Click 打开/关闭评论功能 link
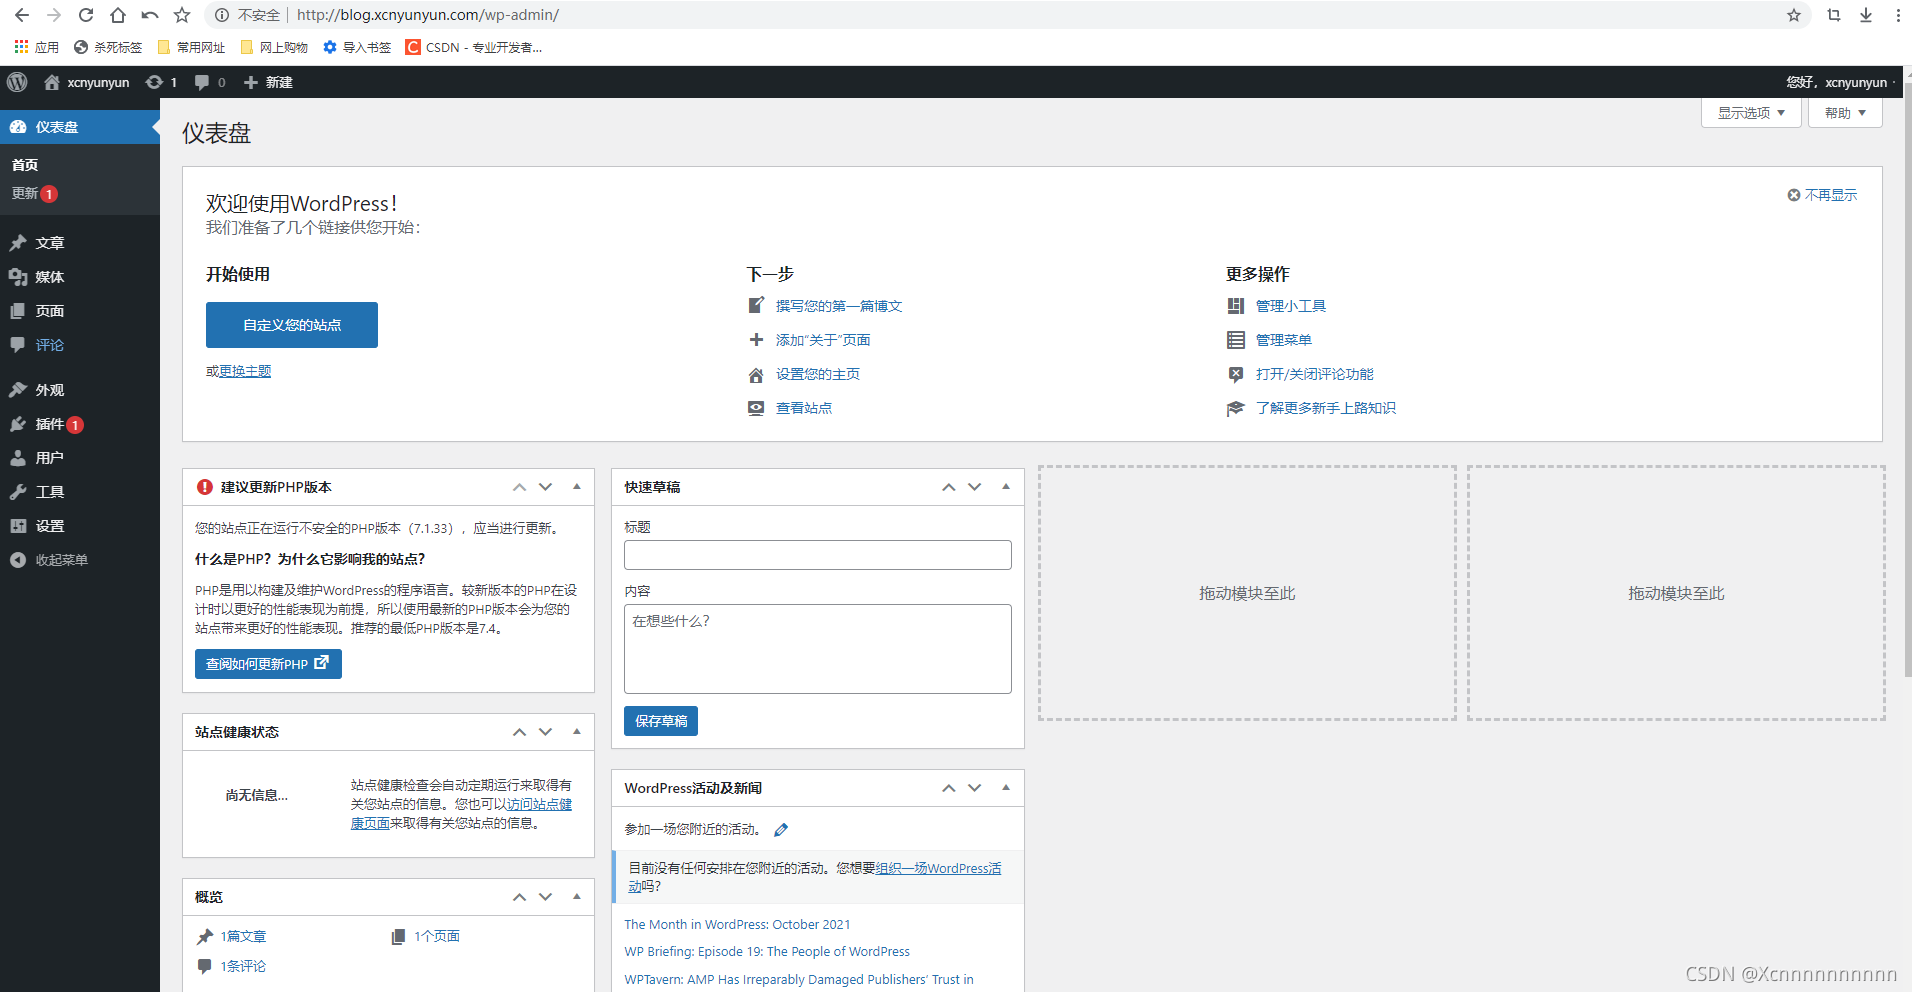The image size is (1912, 992). tap(1315, 374)
